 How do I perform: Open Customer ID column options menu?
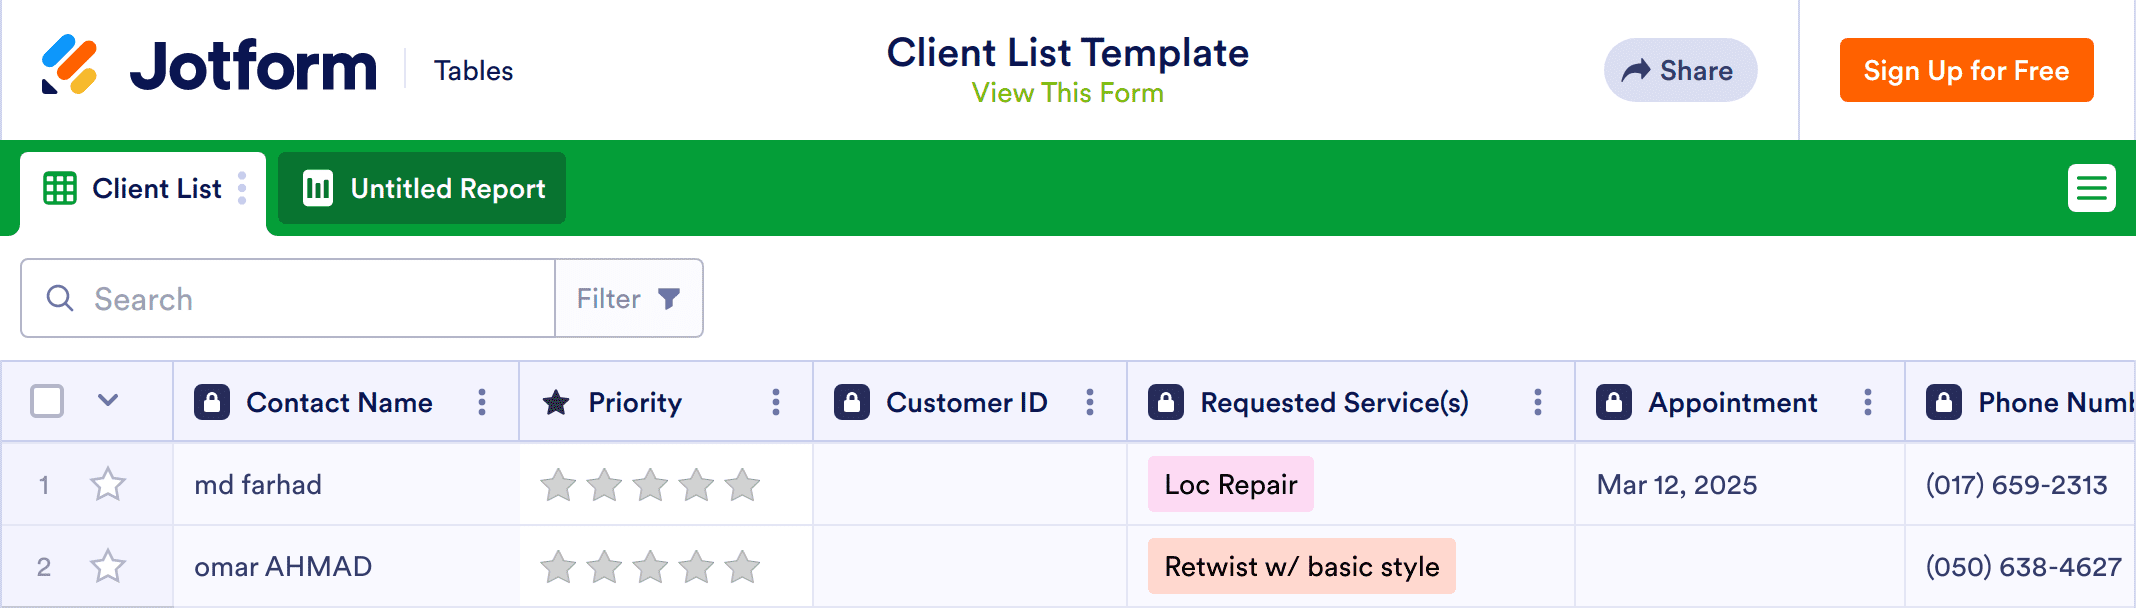1090,402
